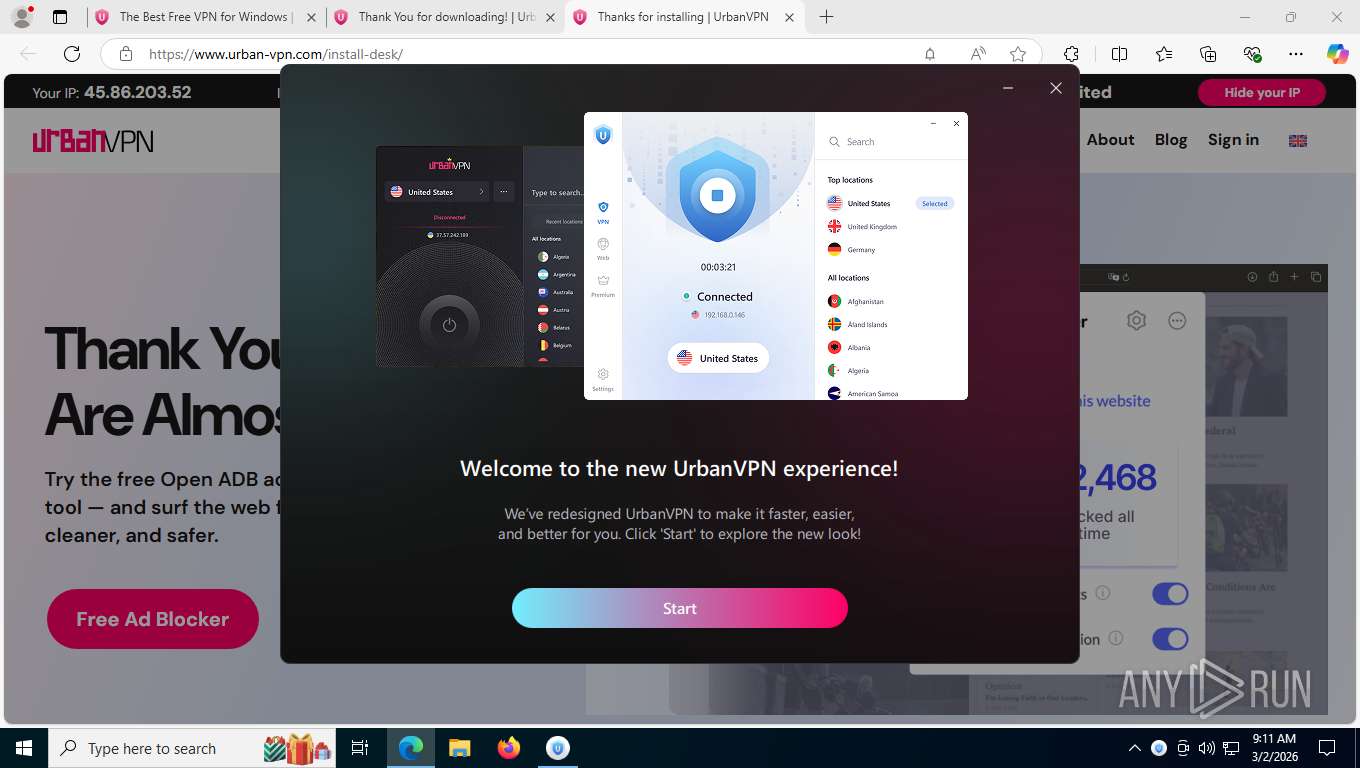Open the Copilot sidebar
The image size is (1360, 768).
1338,54
